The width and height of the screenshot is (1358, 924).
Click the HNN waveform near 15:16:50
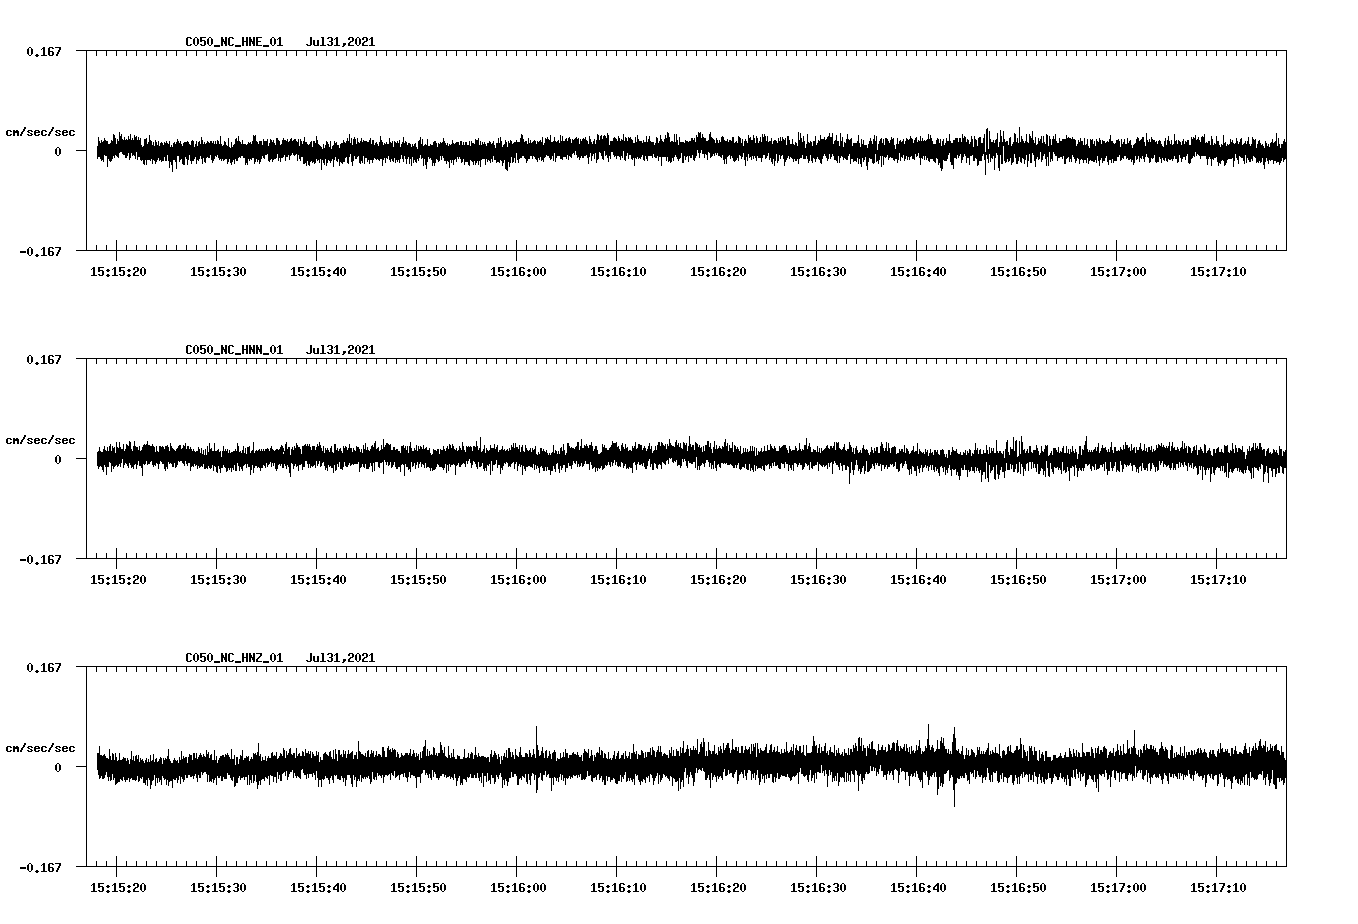tap(1018, 458)
